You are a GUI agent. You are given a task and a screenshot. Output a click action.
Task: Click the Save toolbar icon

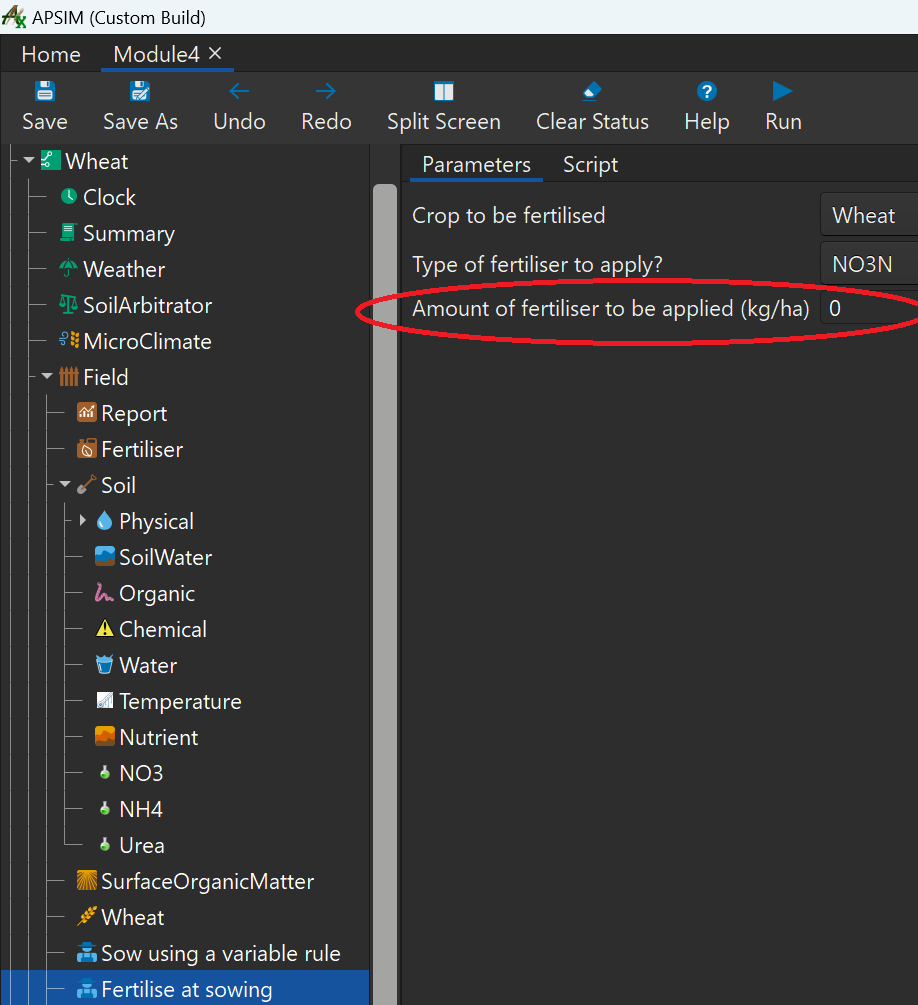45,91
